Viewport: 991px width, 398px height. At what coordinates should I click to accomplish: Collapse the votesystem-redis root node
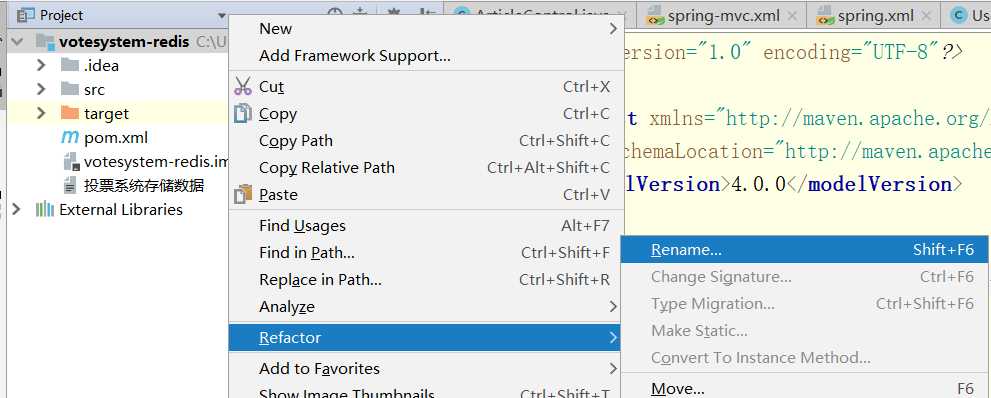[17, 42]
